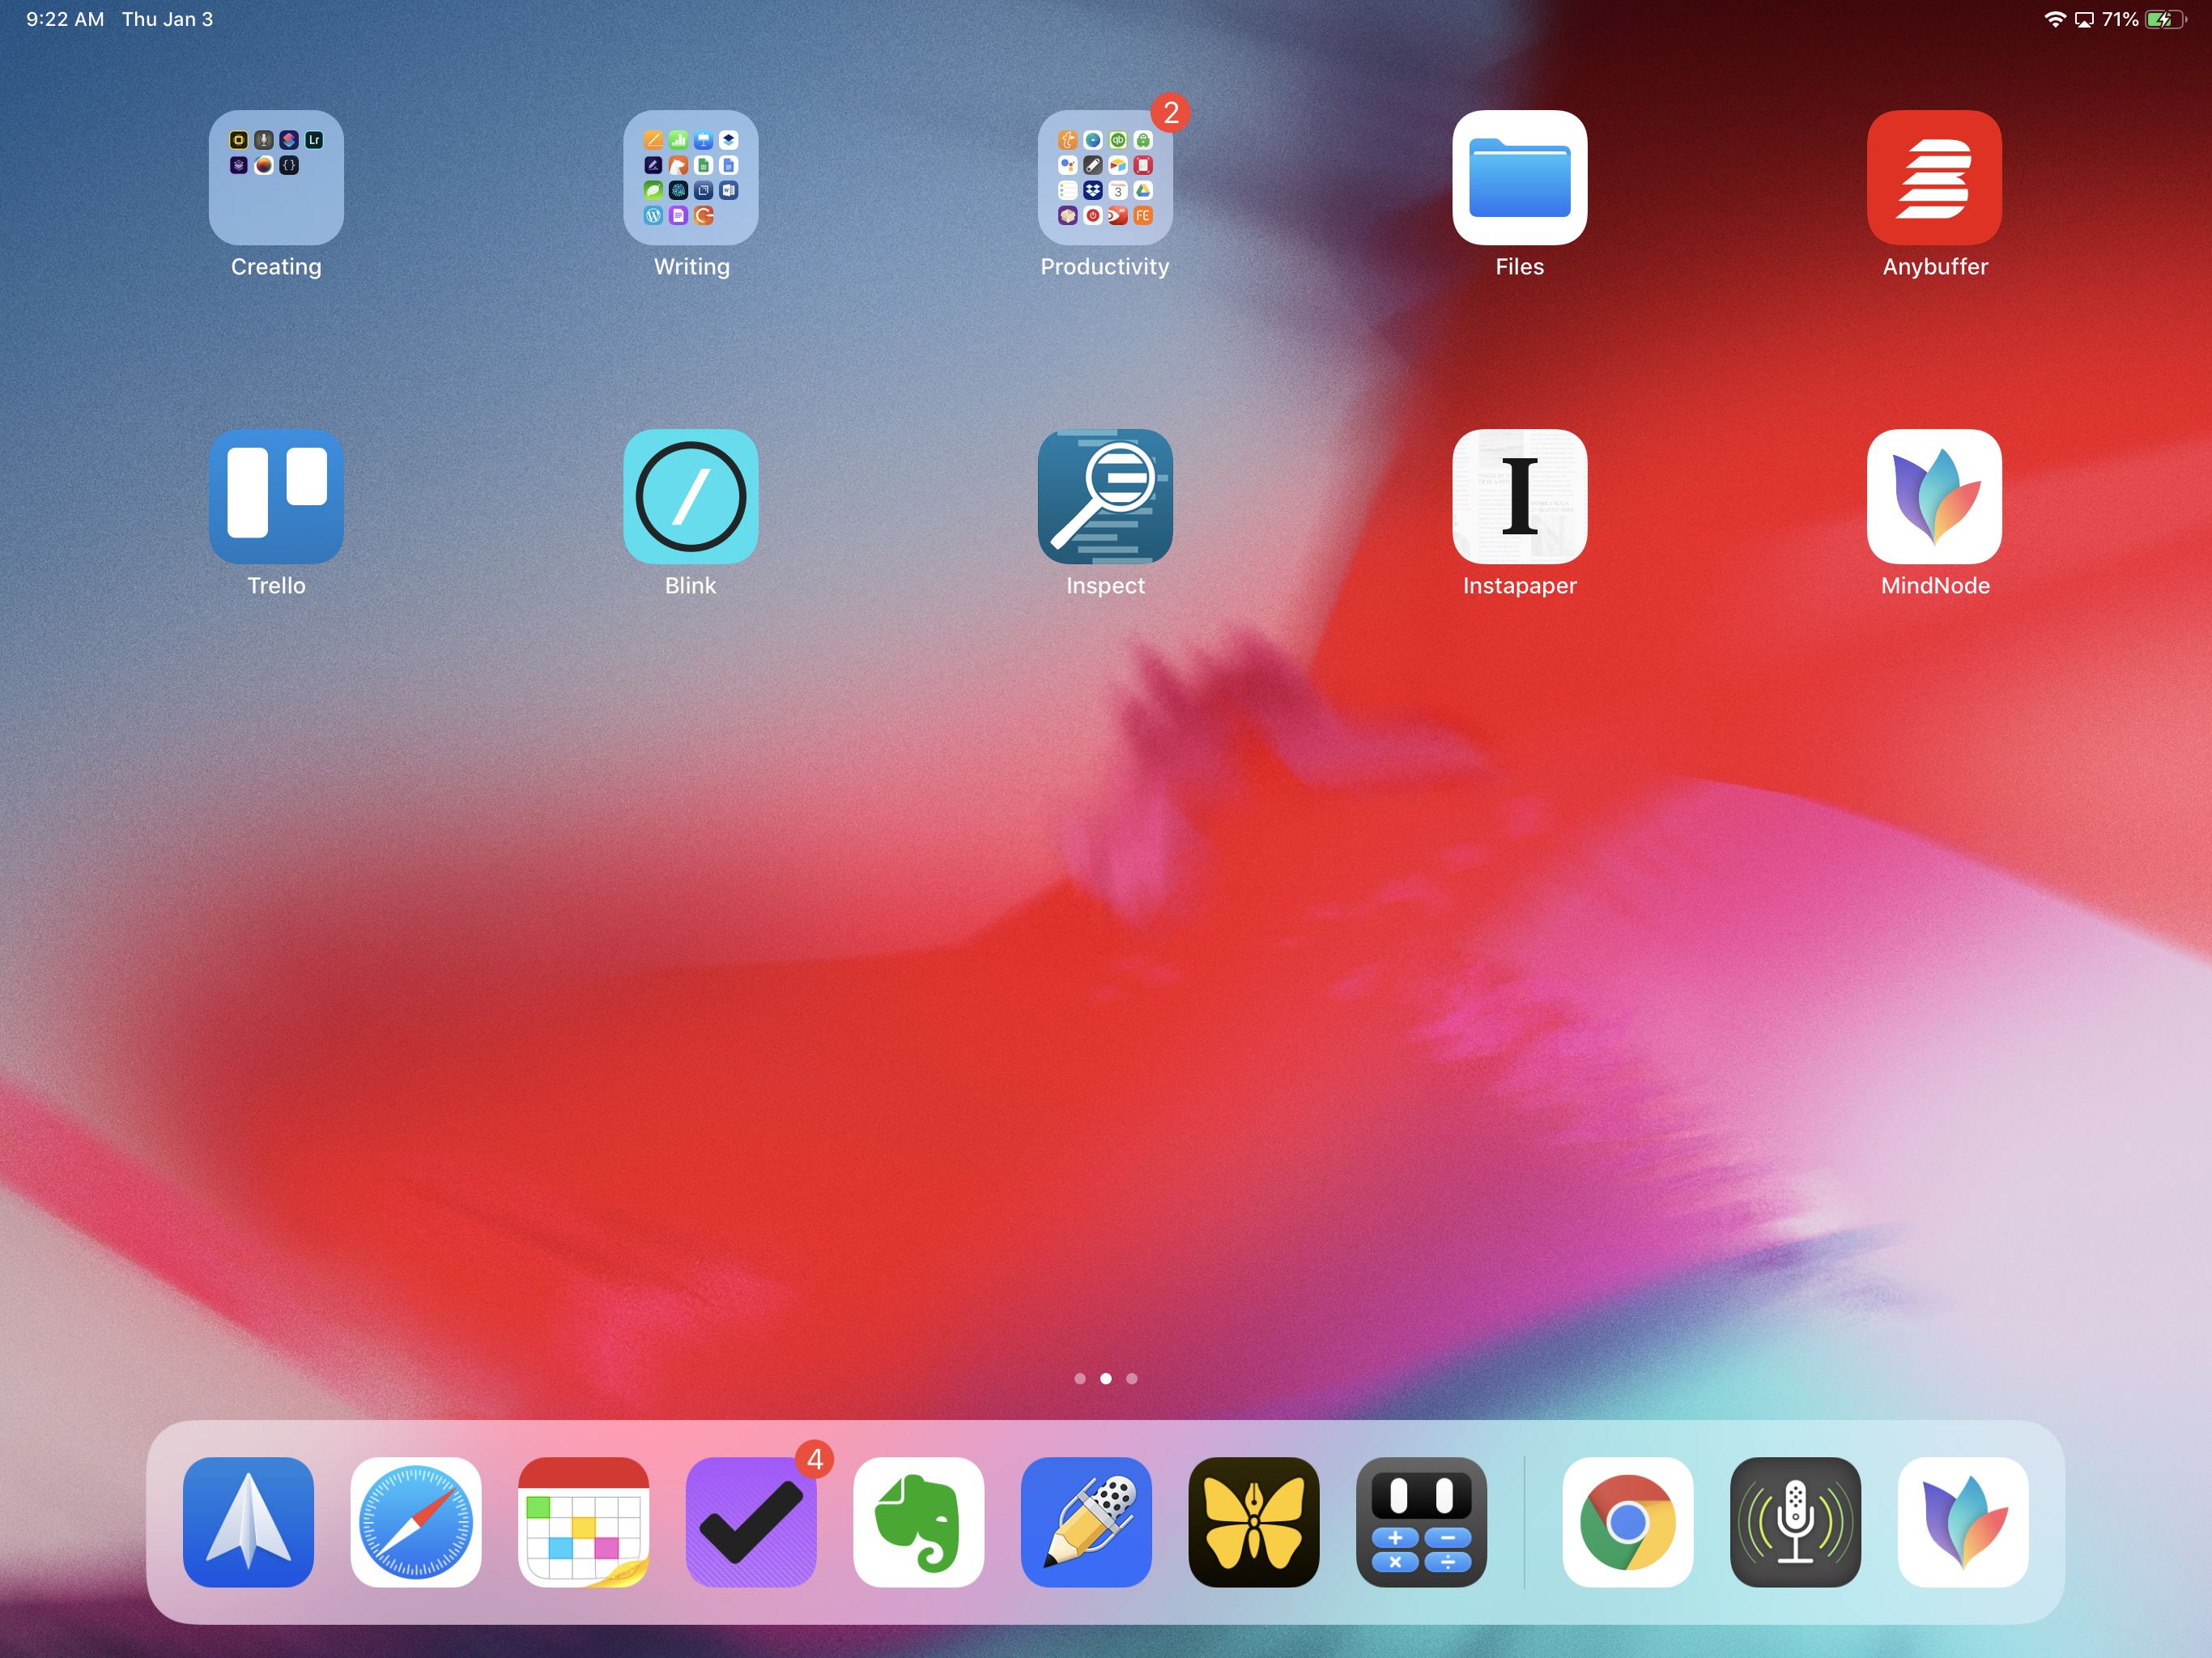Screen dimensions: 2212x1658
Task: Tap the 71% battery percentage text
Action: pyautogui.click(x=2120, y=19)
